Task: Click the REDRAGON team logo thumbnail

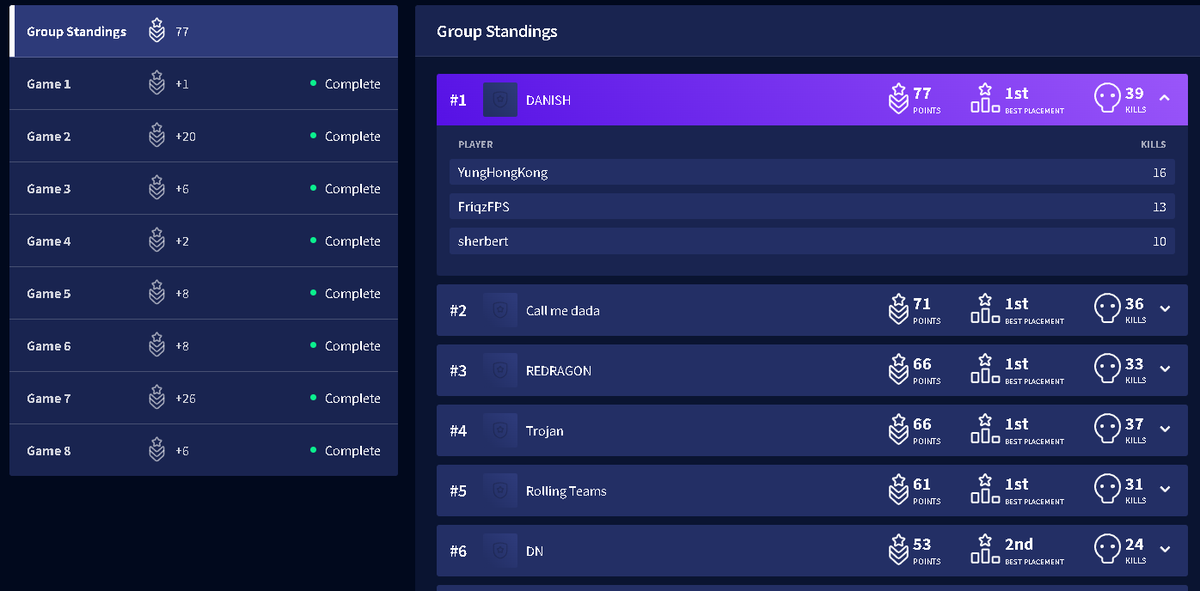Action: click(x=500, y=370)
